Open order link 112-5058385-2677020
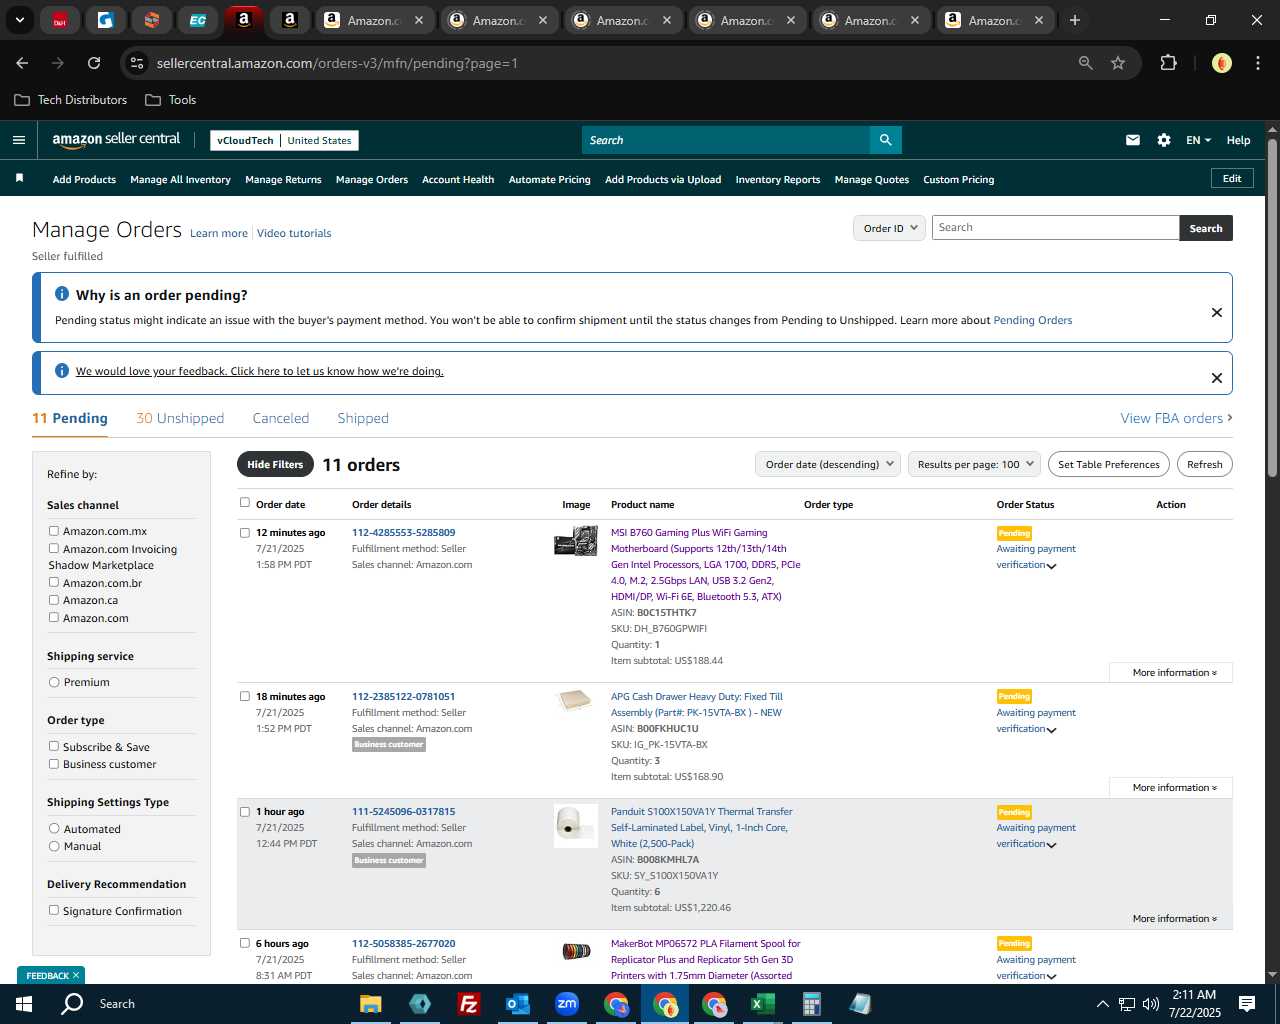1280x1024 pixels. [x=403, y=943]
